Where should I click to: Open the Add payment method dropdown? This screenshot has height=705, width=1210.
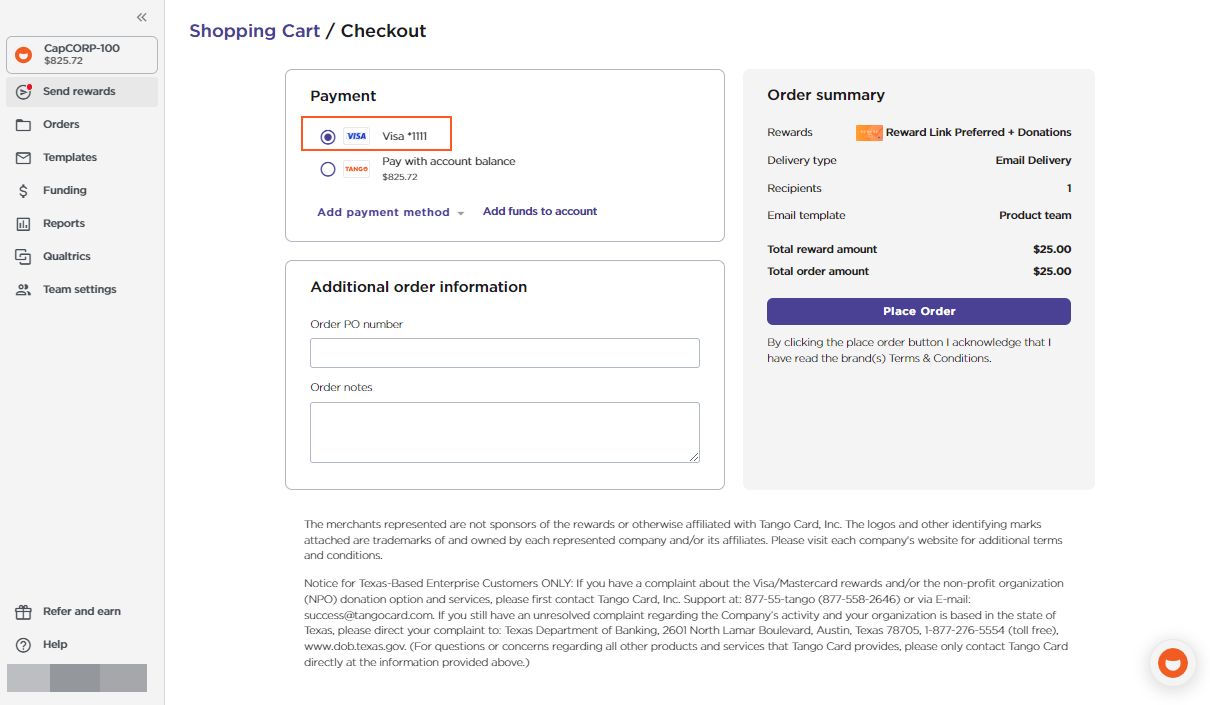pyautogui.click(x=390, y=211)
